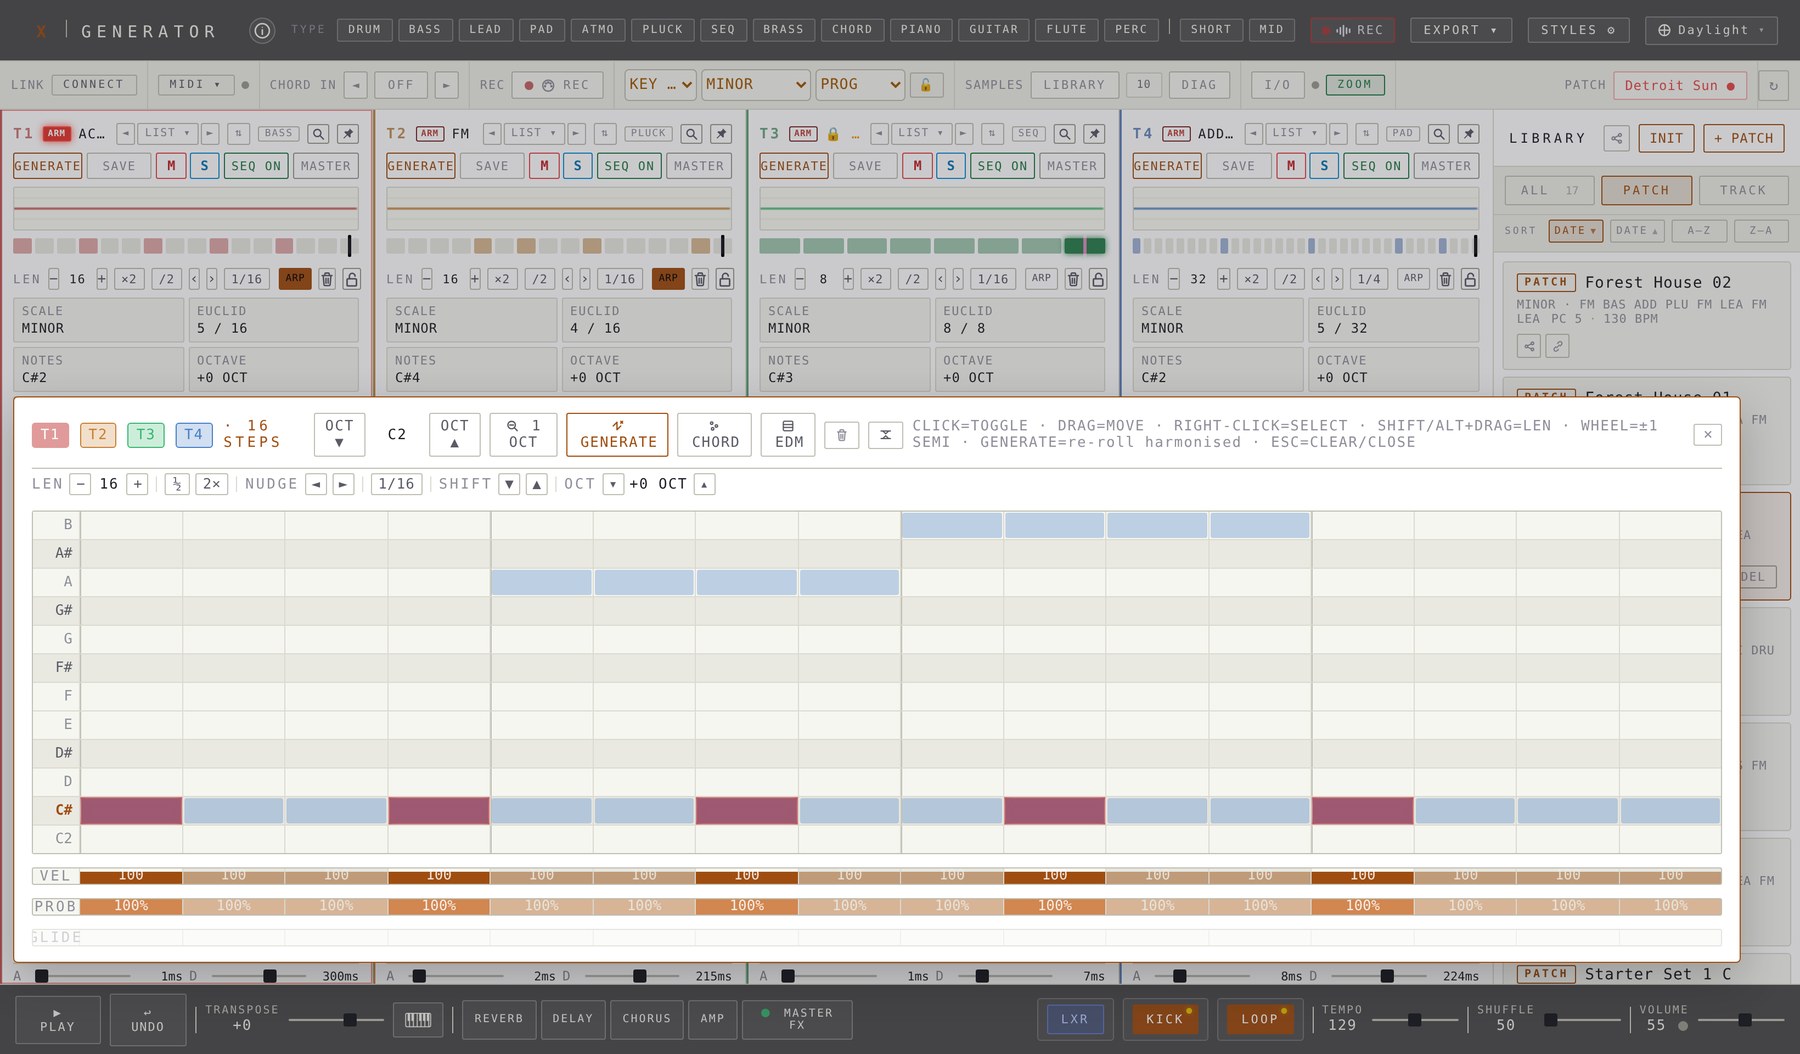Screen dimensions: 1800x1054
Task: Select the TRACK library tab
Action: click(x=1743, y=190)
